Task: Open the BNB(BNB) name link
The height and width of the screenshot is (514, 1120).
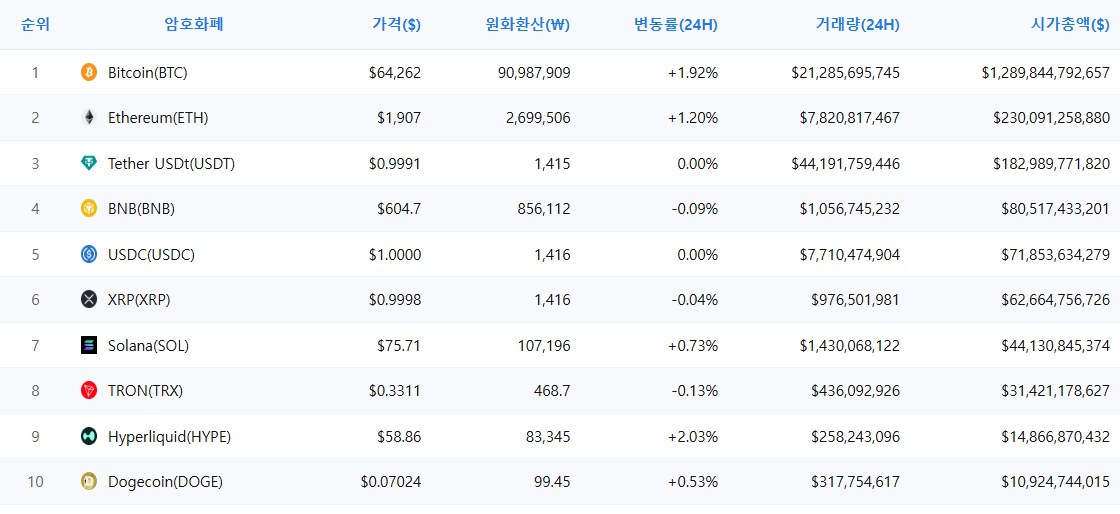Action: click(x=141, y=208)
